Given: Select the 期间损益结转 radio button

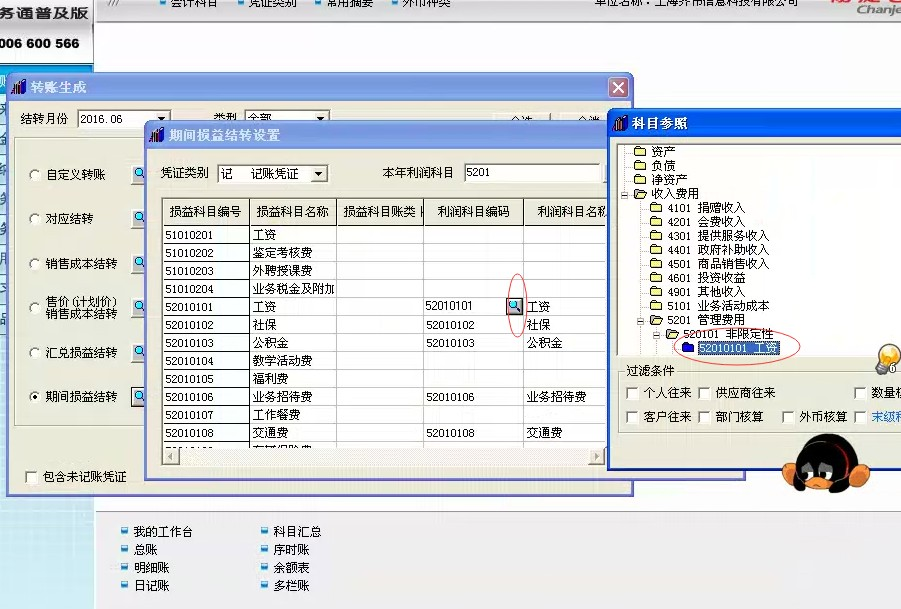Looking at the screenshot, I should (x=35, y=397).
